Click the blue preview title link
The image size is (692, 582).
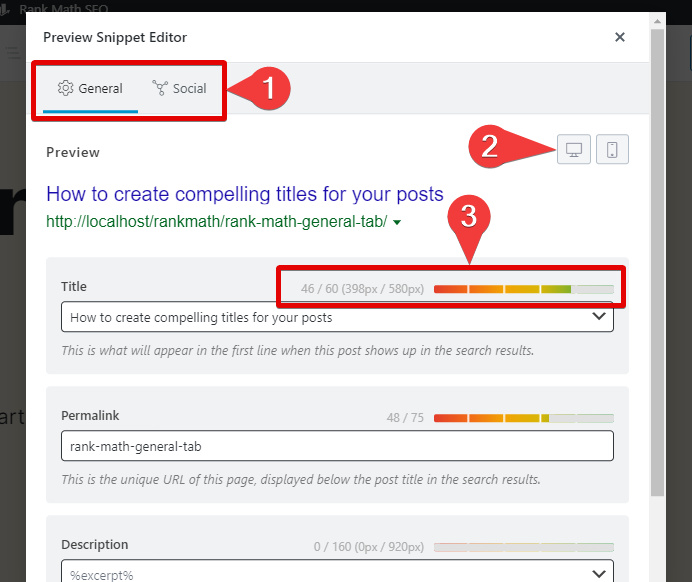245,194
